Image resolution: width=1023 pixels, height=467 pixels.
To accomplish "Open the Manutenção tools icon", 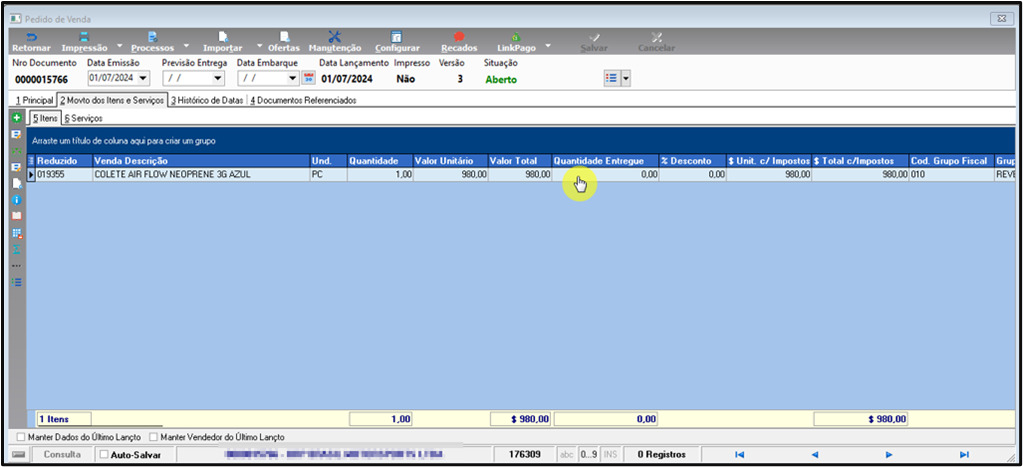I will 335,42.
